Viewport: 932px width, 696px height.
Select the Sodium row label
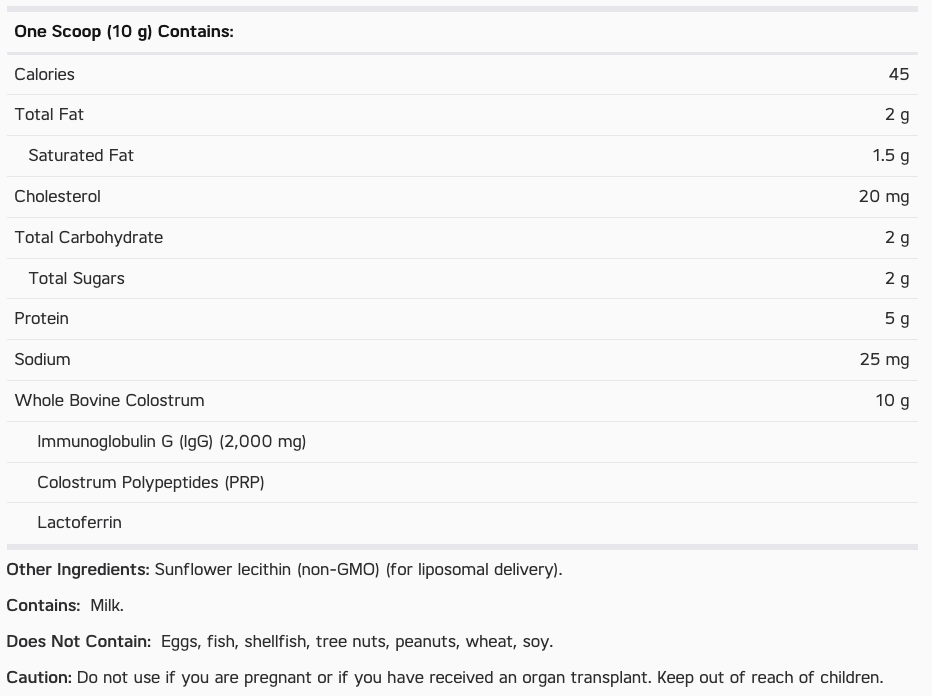(43, 359)
